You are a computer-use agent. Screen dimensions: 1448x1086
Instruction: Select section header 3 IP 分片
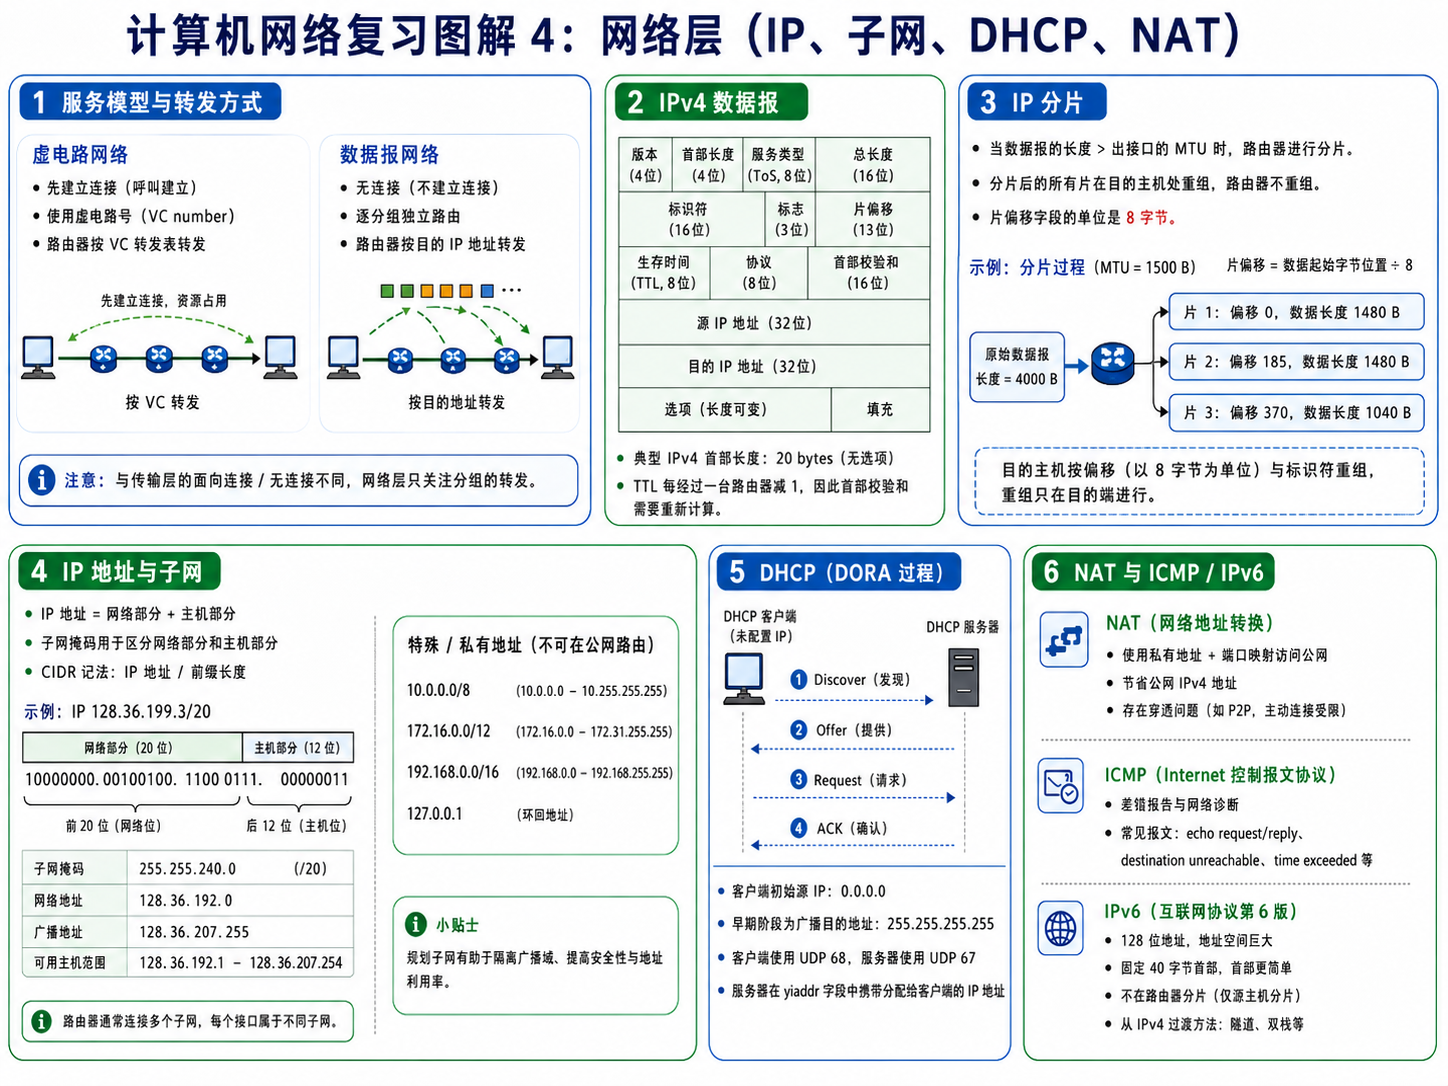coord(1036,102)
